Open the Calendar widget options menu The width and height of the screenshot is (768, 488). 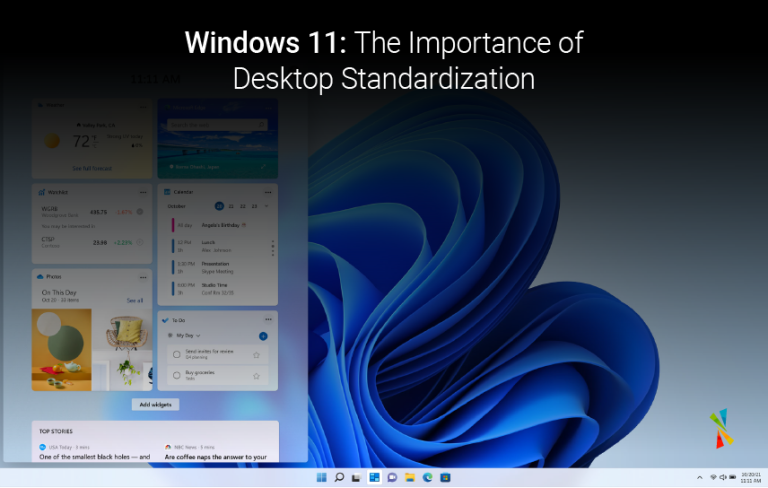tap(268, 193)
